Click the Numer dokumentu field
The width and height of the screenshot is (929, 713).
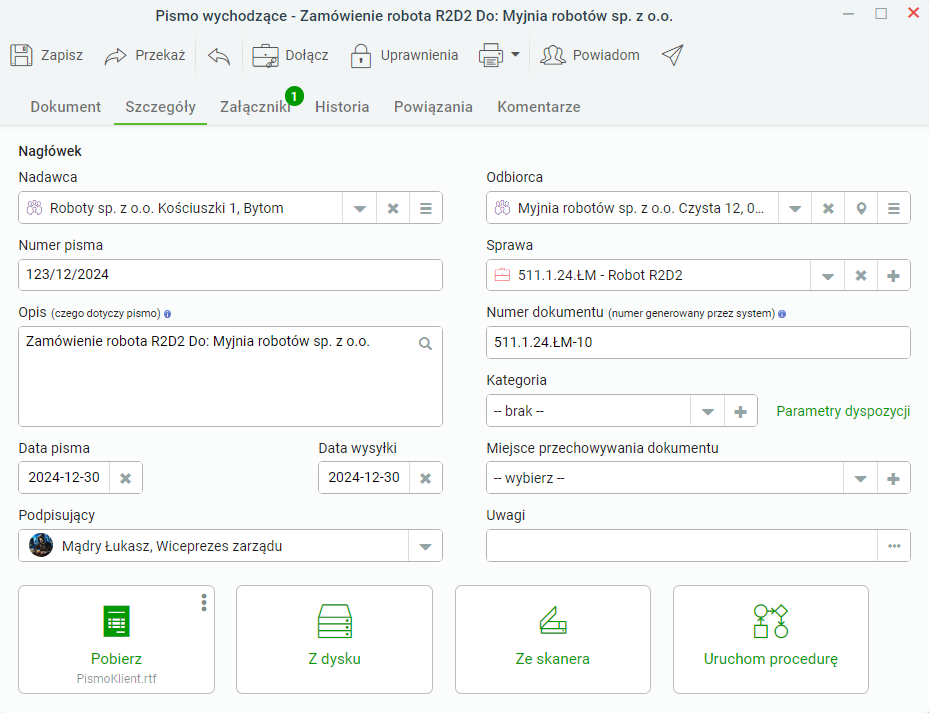(x=698, y=342)
